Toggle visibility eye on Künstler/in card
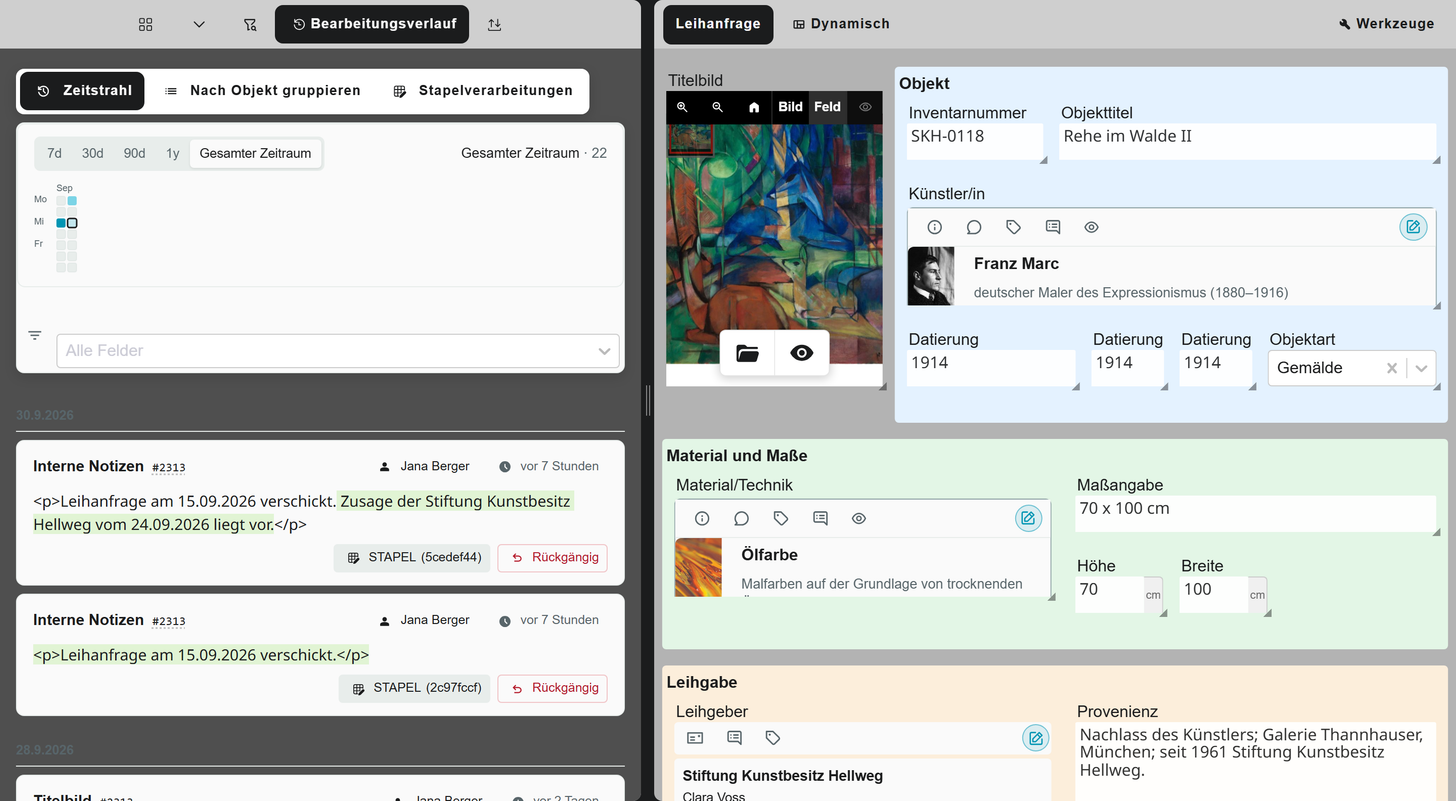Viewport: 1456px width, 801px height. click(x=1091, y=227)
